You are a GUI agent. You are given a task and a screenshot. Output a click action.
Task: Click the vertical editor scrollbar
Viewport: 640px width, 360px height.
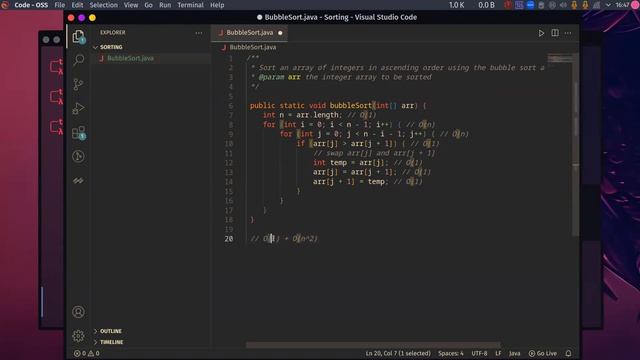coord(576,145)
